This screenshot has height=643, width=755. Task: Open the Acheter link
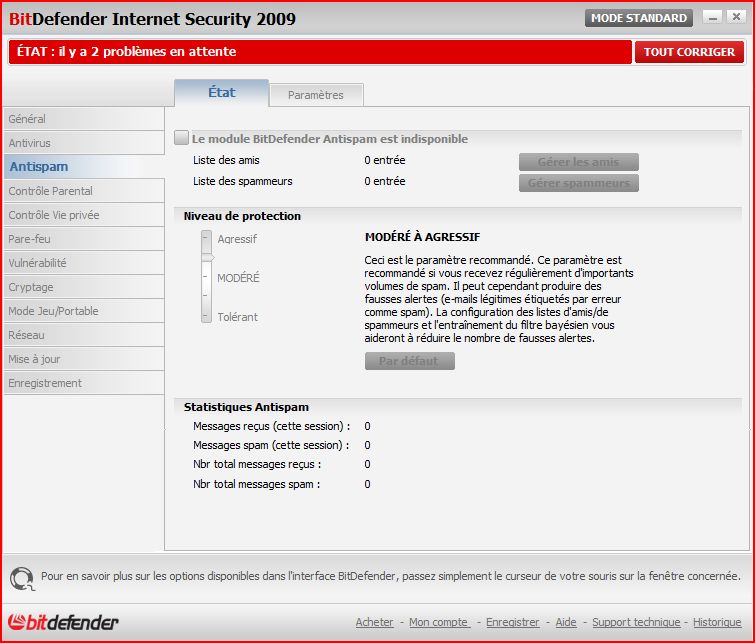[375, 622]
